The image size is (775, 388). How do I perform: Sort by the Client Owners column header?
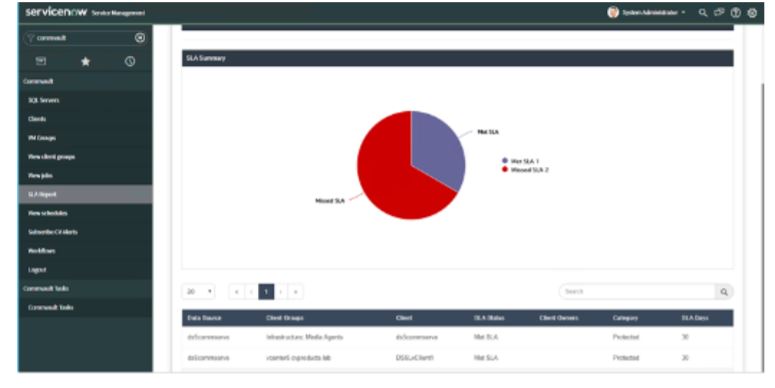point(559,318)
